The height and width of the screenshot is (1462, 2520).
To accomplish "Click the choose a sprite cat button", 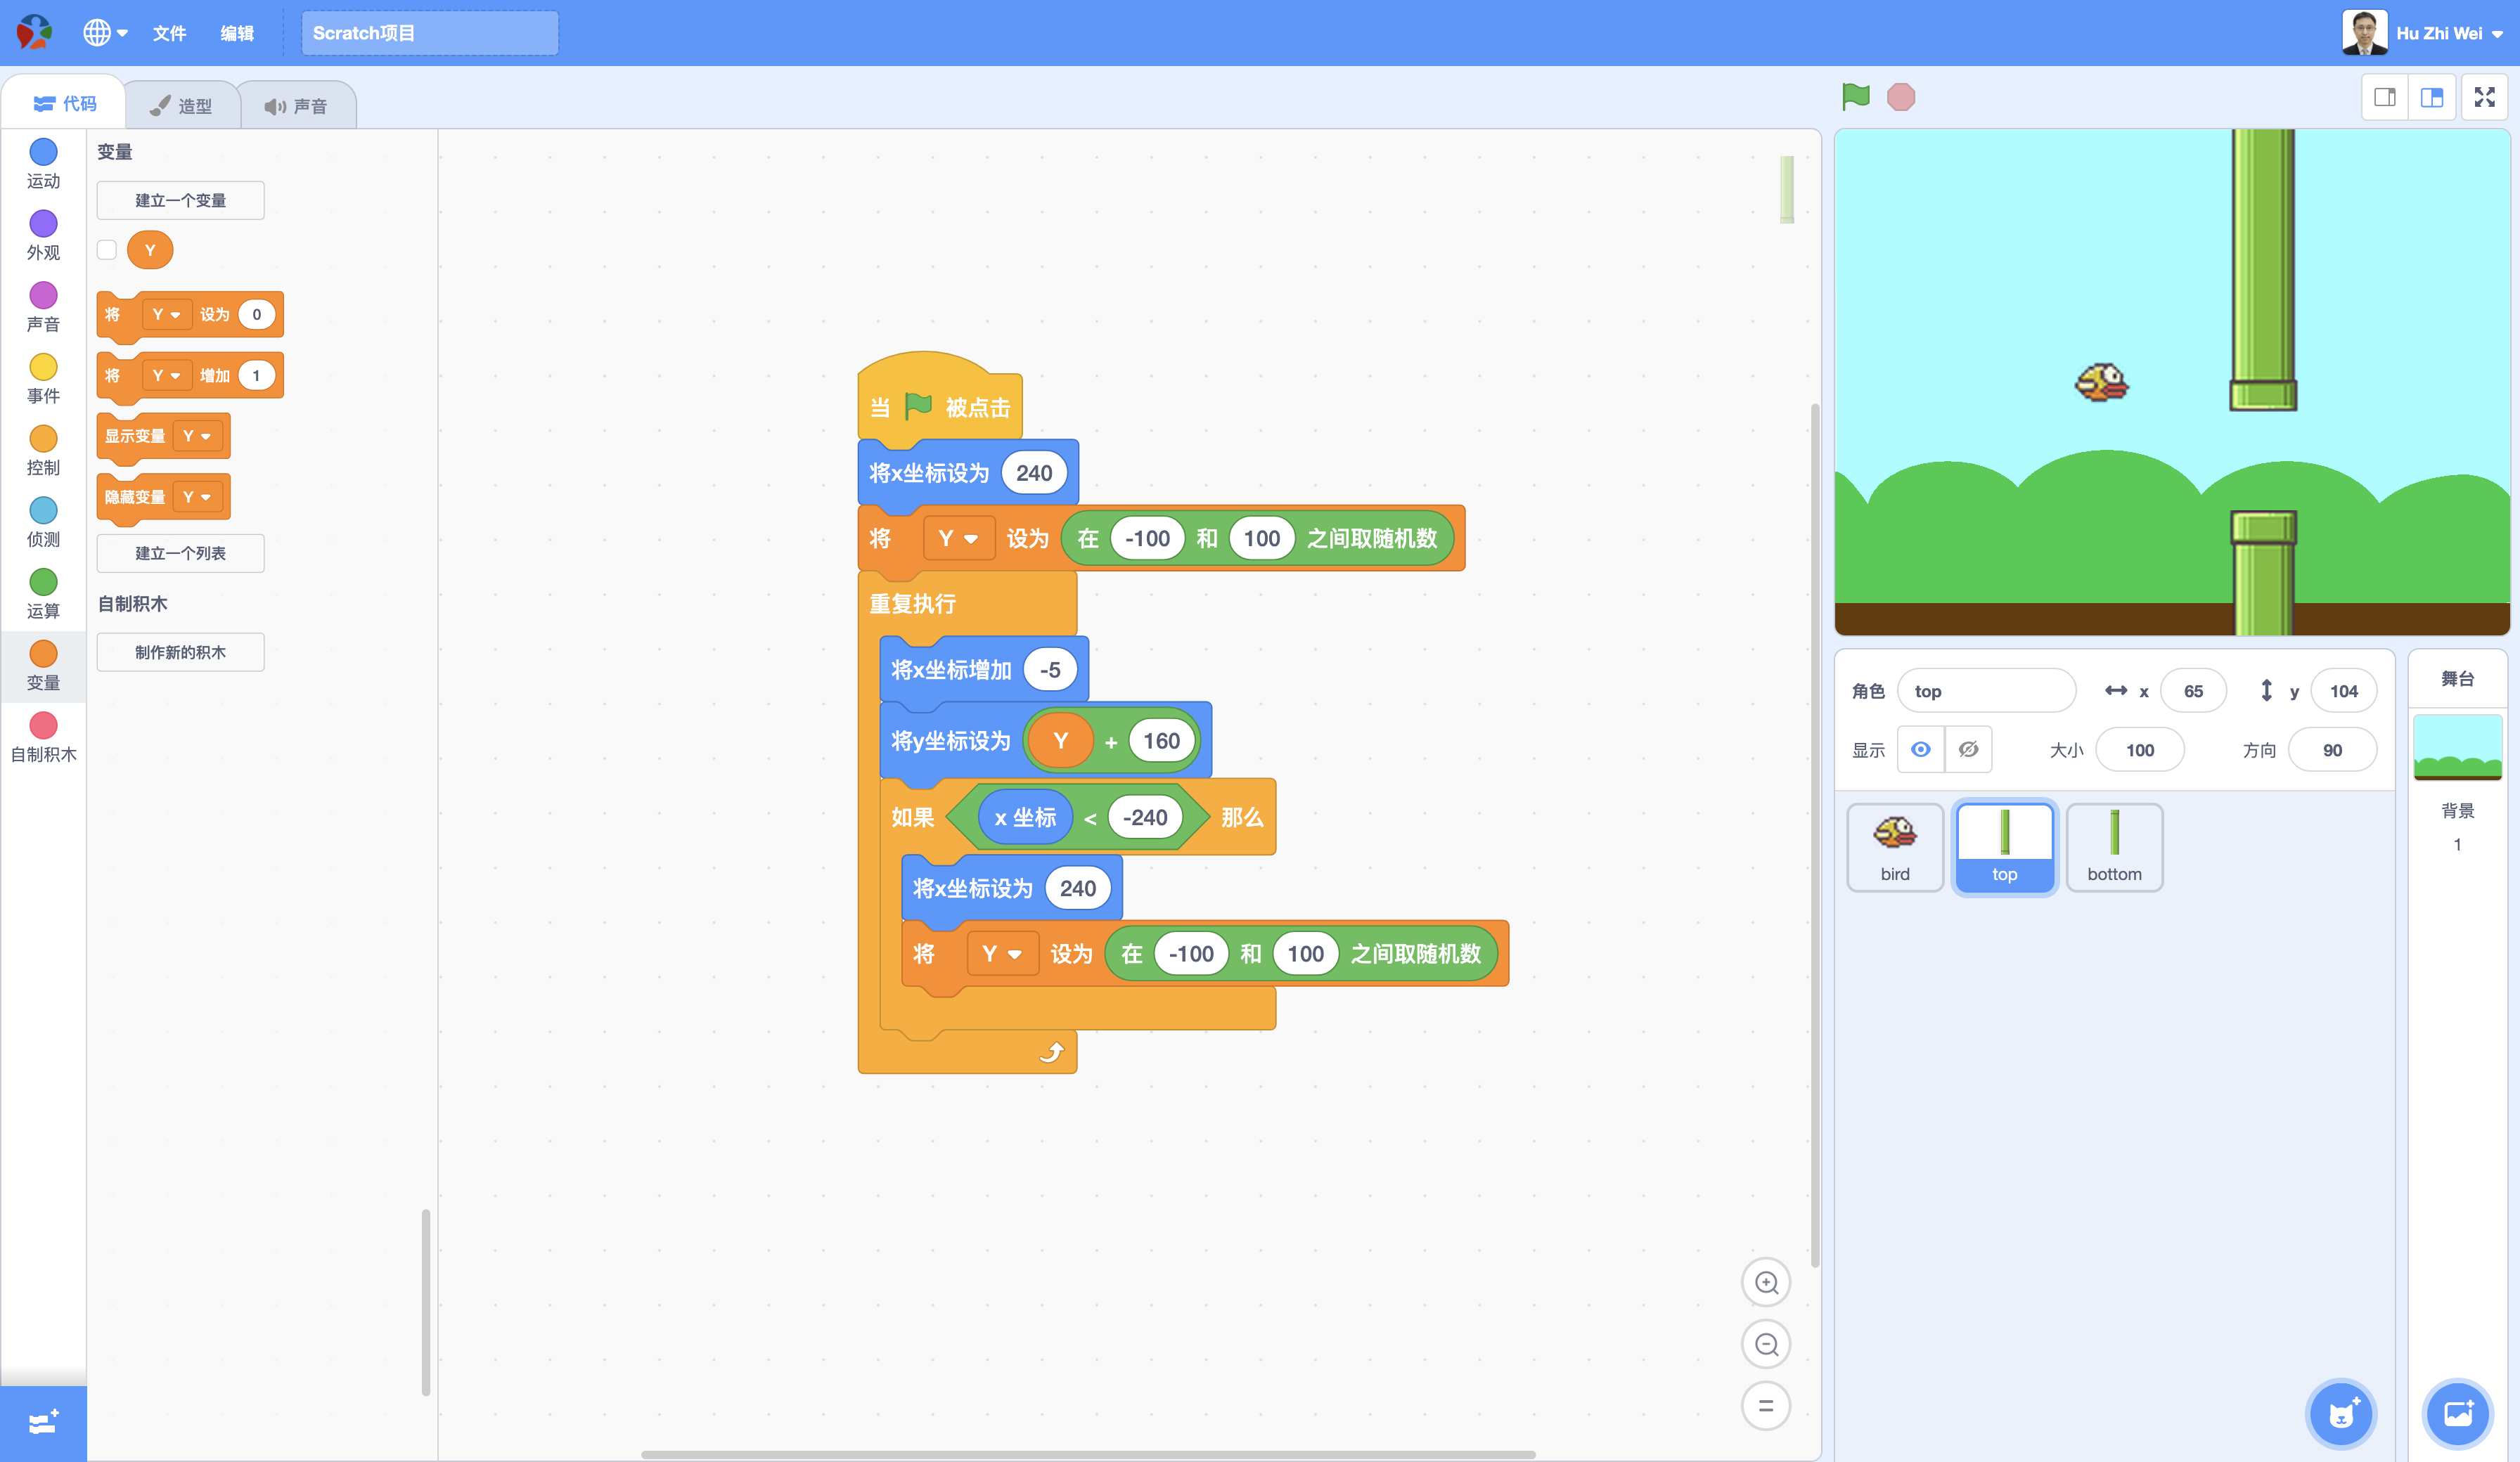I will click(2341, 1414).
